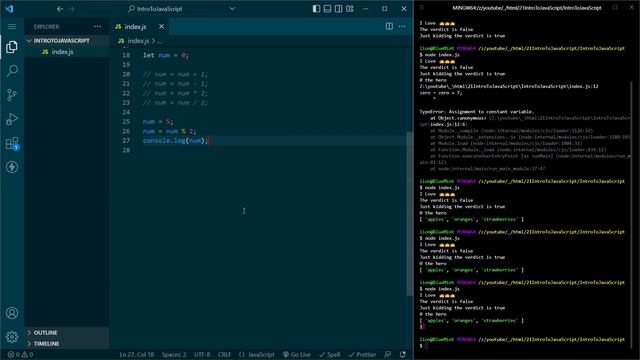Image resolution: width=640 pixels, height=360 pixels.
Task: Split the editor to the right
Action: [x=389, y=27]
